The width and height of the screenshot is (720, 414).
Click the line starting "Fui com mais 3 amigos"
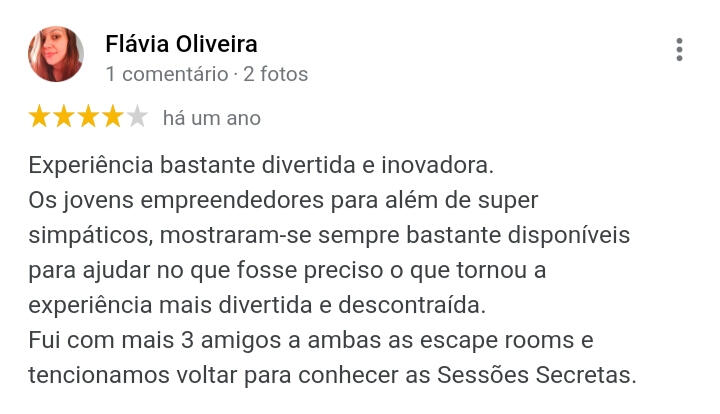[311, 340]
